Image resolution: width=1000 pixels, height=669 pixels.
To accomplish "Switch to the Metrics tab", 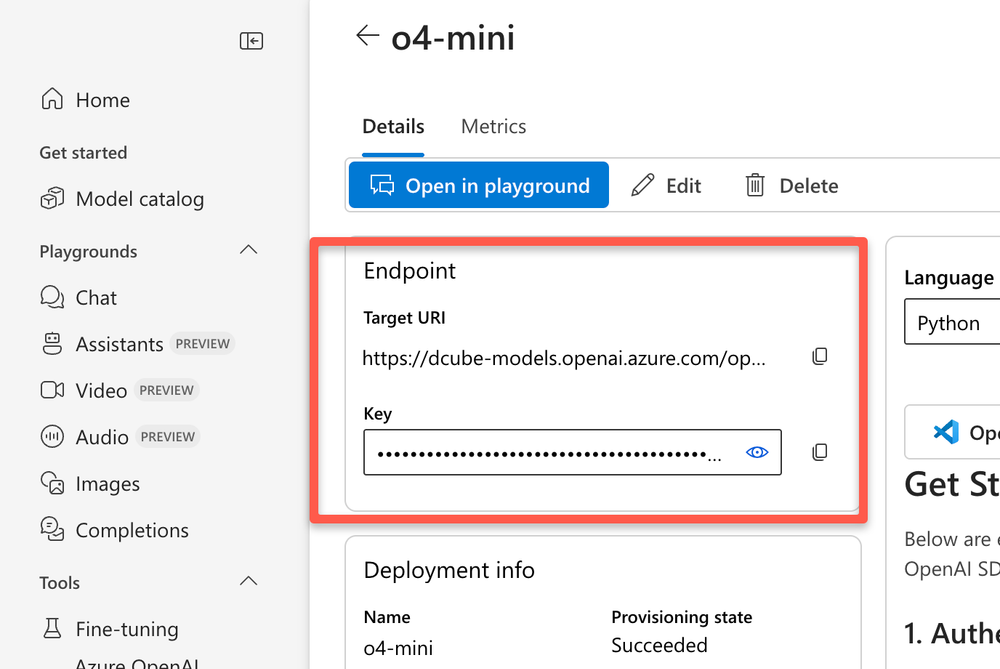I will (x=493, y=126).
